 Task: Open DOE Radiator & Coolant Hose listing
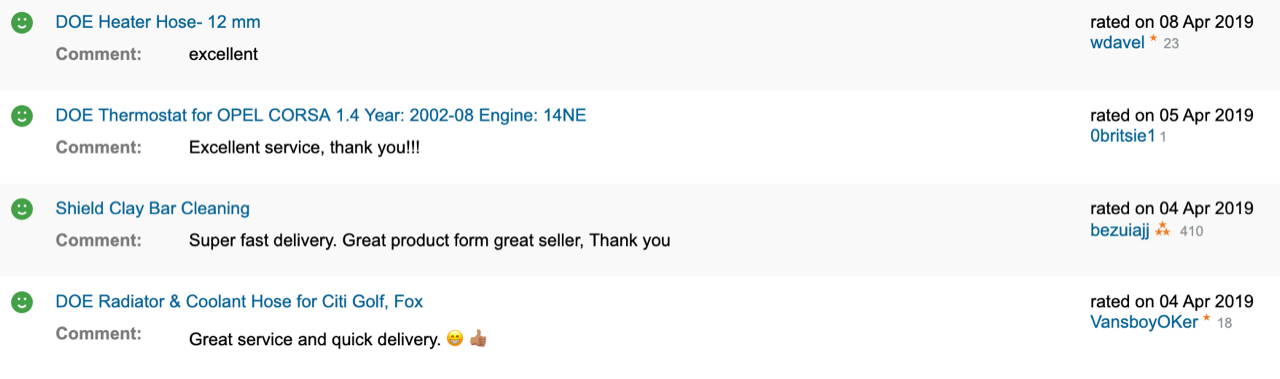tap(239, 301)
